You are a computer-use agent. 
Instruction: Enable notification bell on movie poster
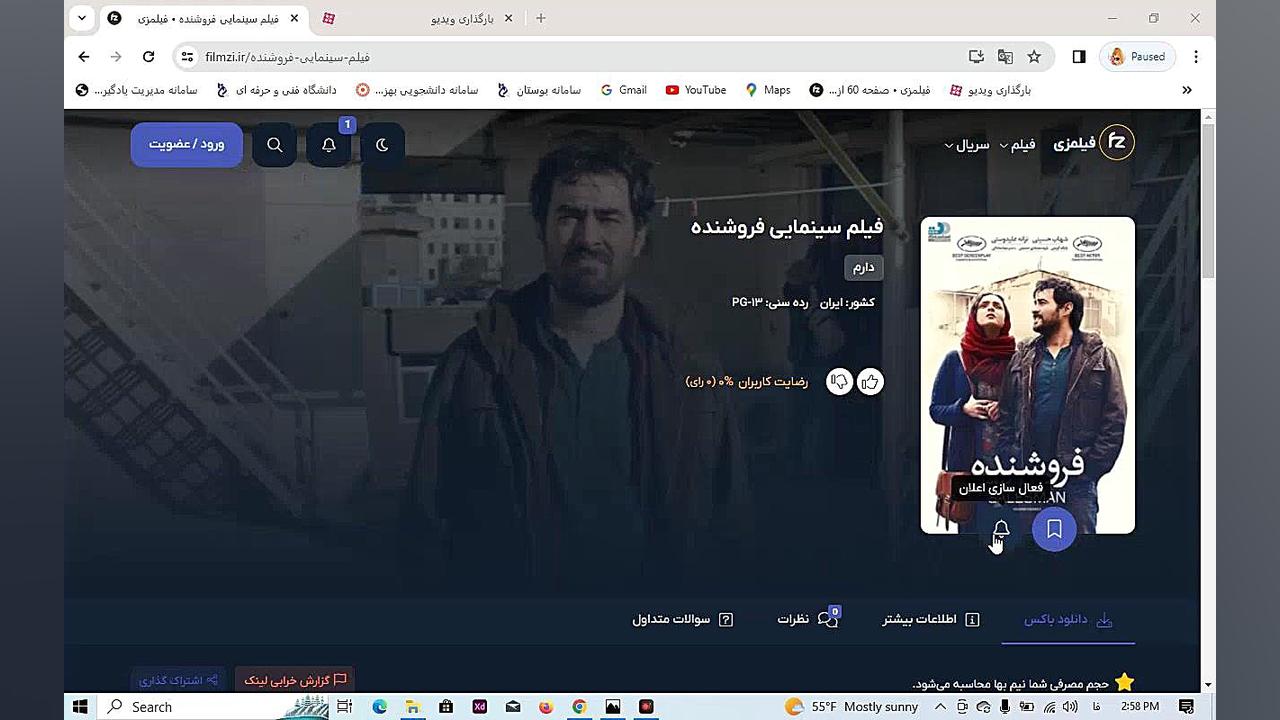coord(1001,529)
